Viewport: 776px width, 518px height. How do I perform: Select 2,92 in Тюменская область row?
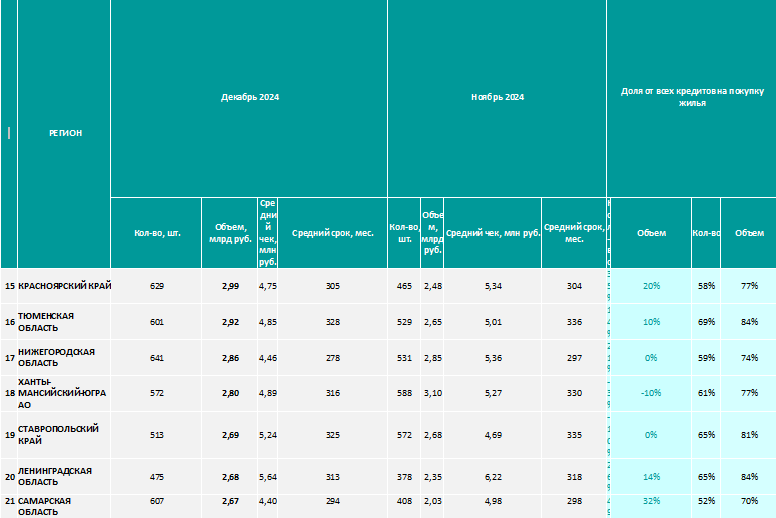[x=231, y=322]
